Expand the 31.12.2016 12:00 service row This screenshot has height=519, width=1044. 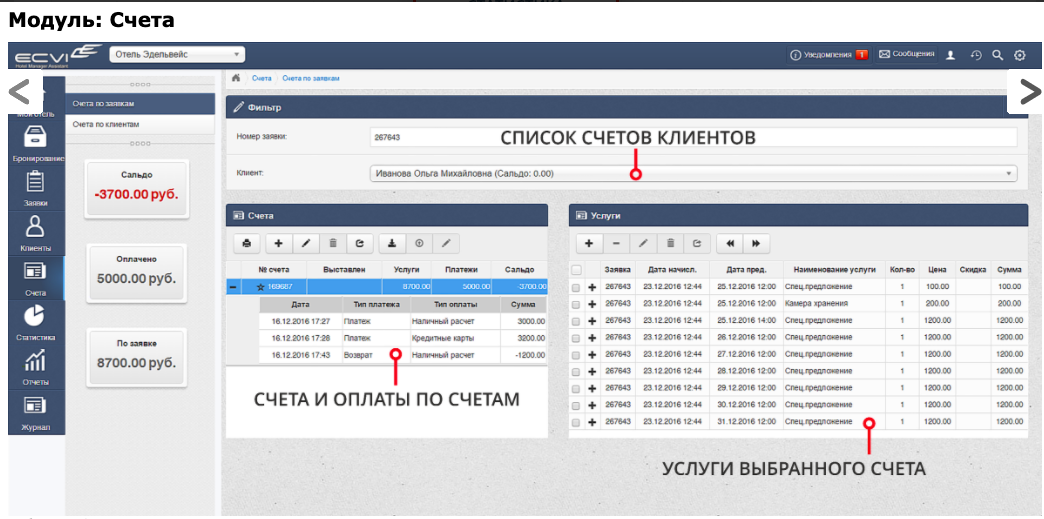click(x=593, y=422)
